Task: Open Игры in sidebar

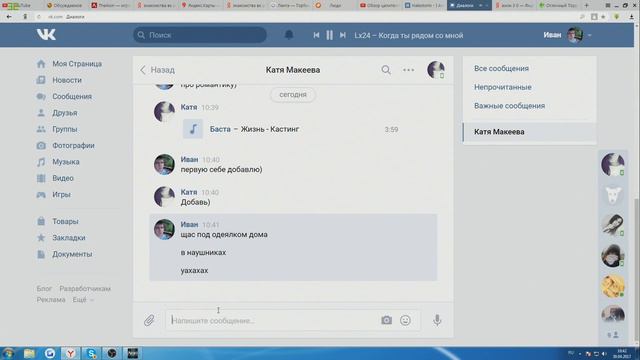Action: tap(61, 194)
